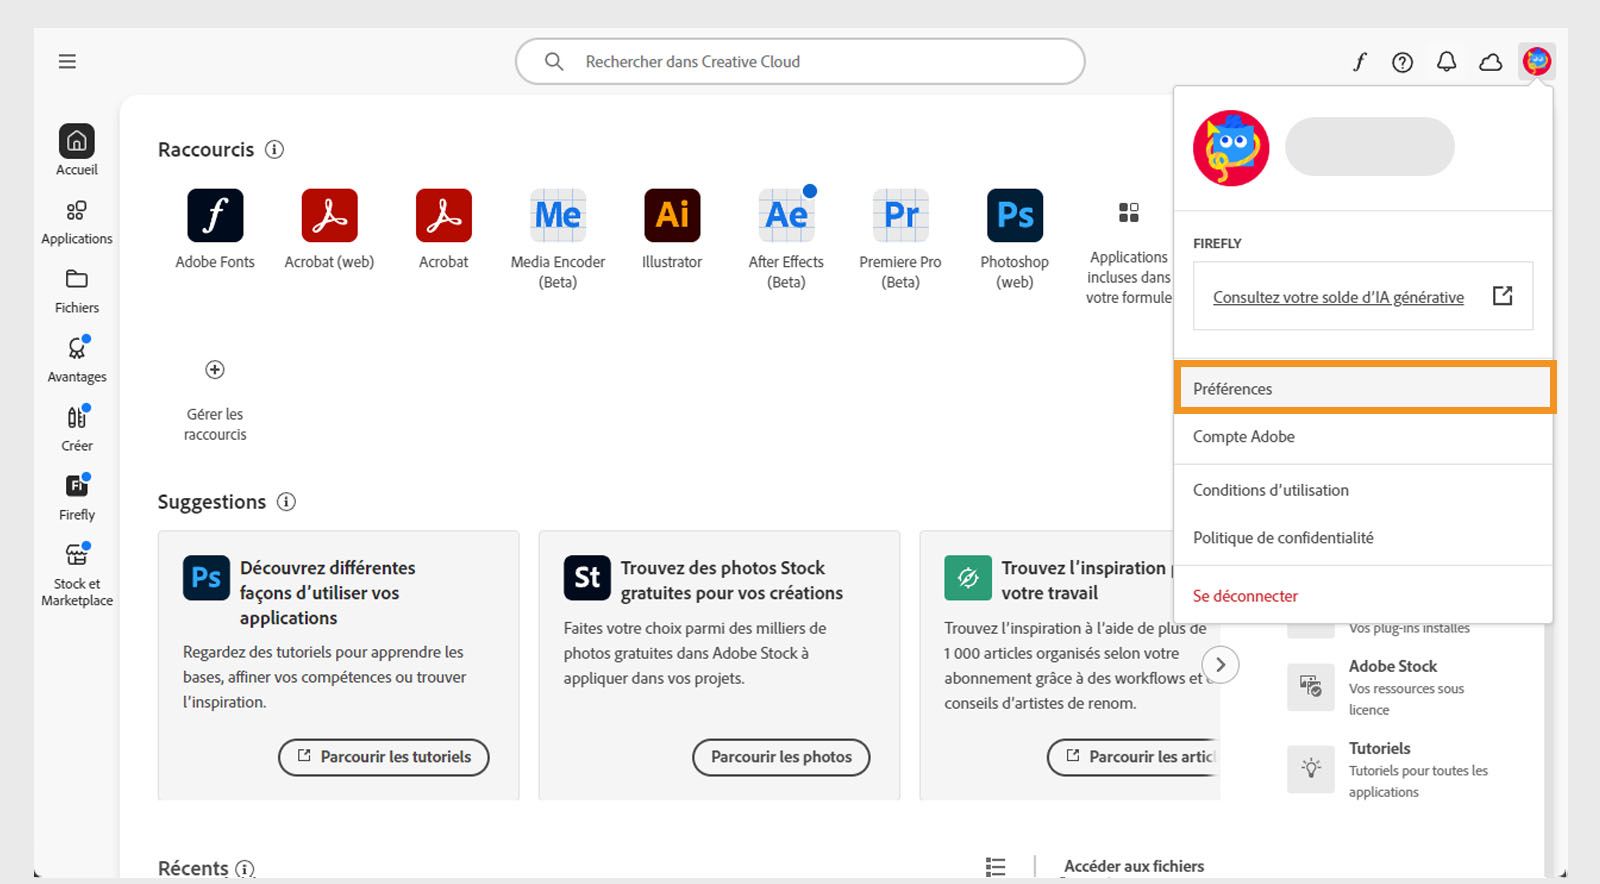Launch Media Encoder (Beta)
This screenshot has width=1600, height=884.
pos(558,239)
